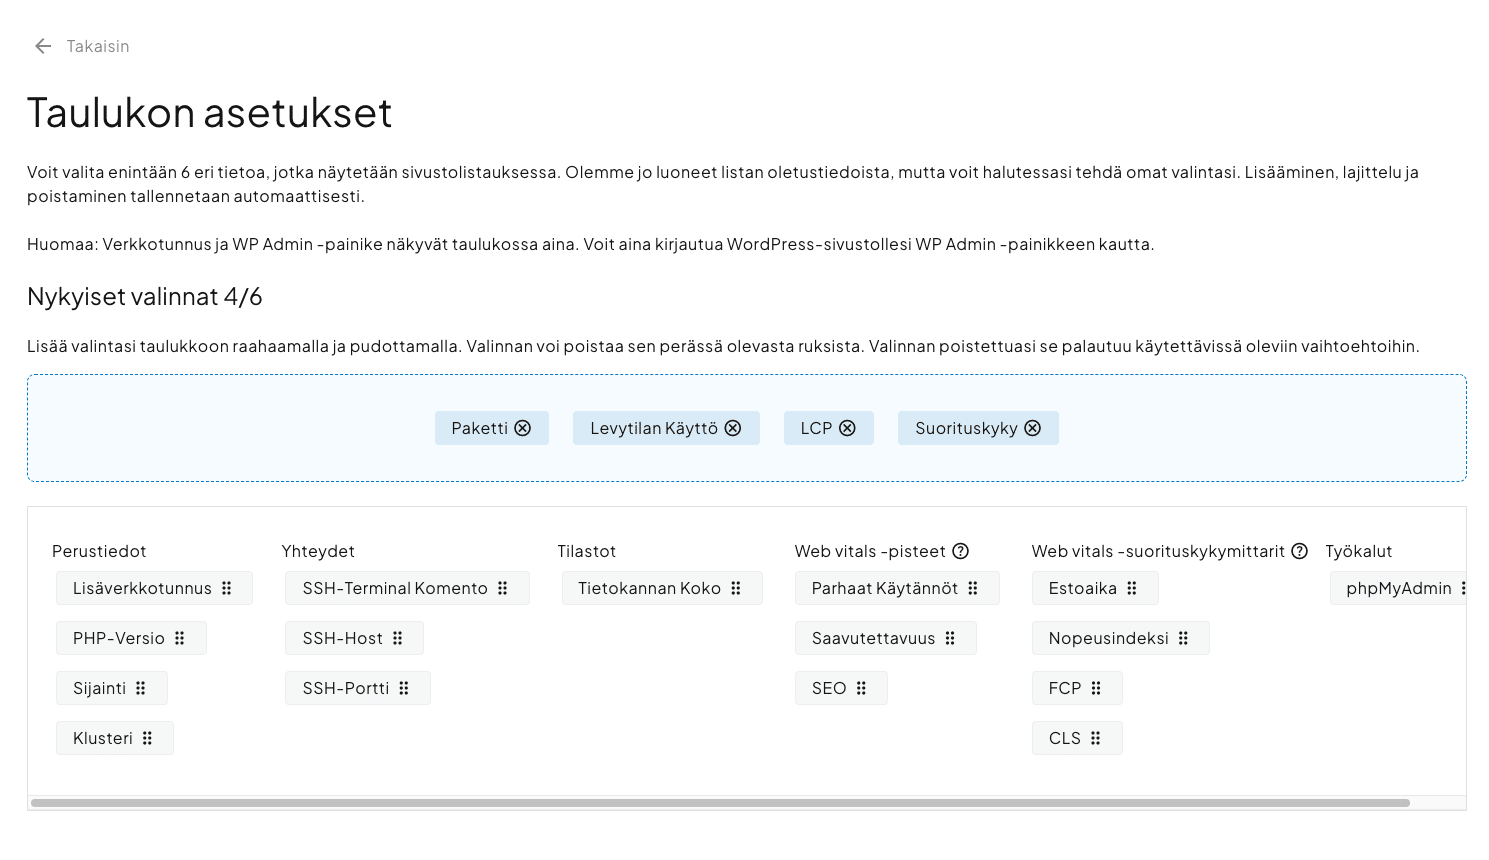This screenshot has height=860, width=1489.
Task: Select the Nopeusindeksi option chip
Action: [1108, 638]
